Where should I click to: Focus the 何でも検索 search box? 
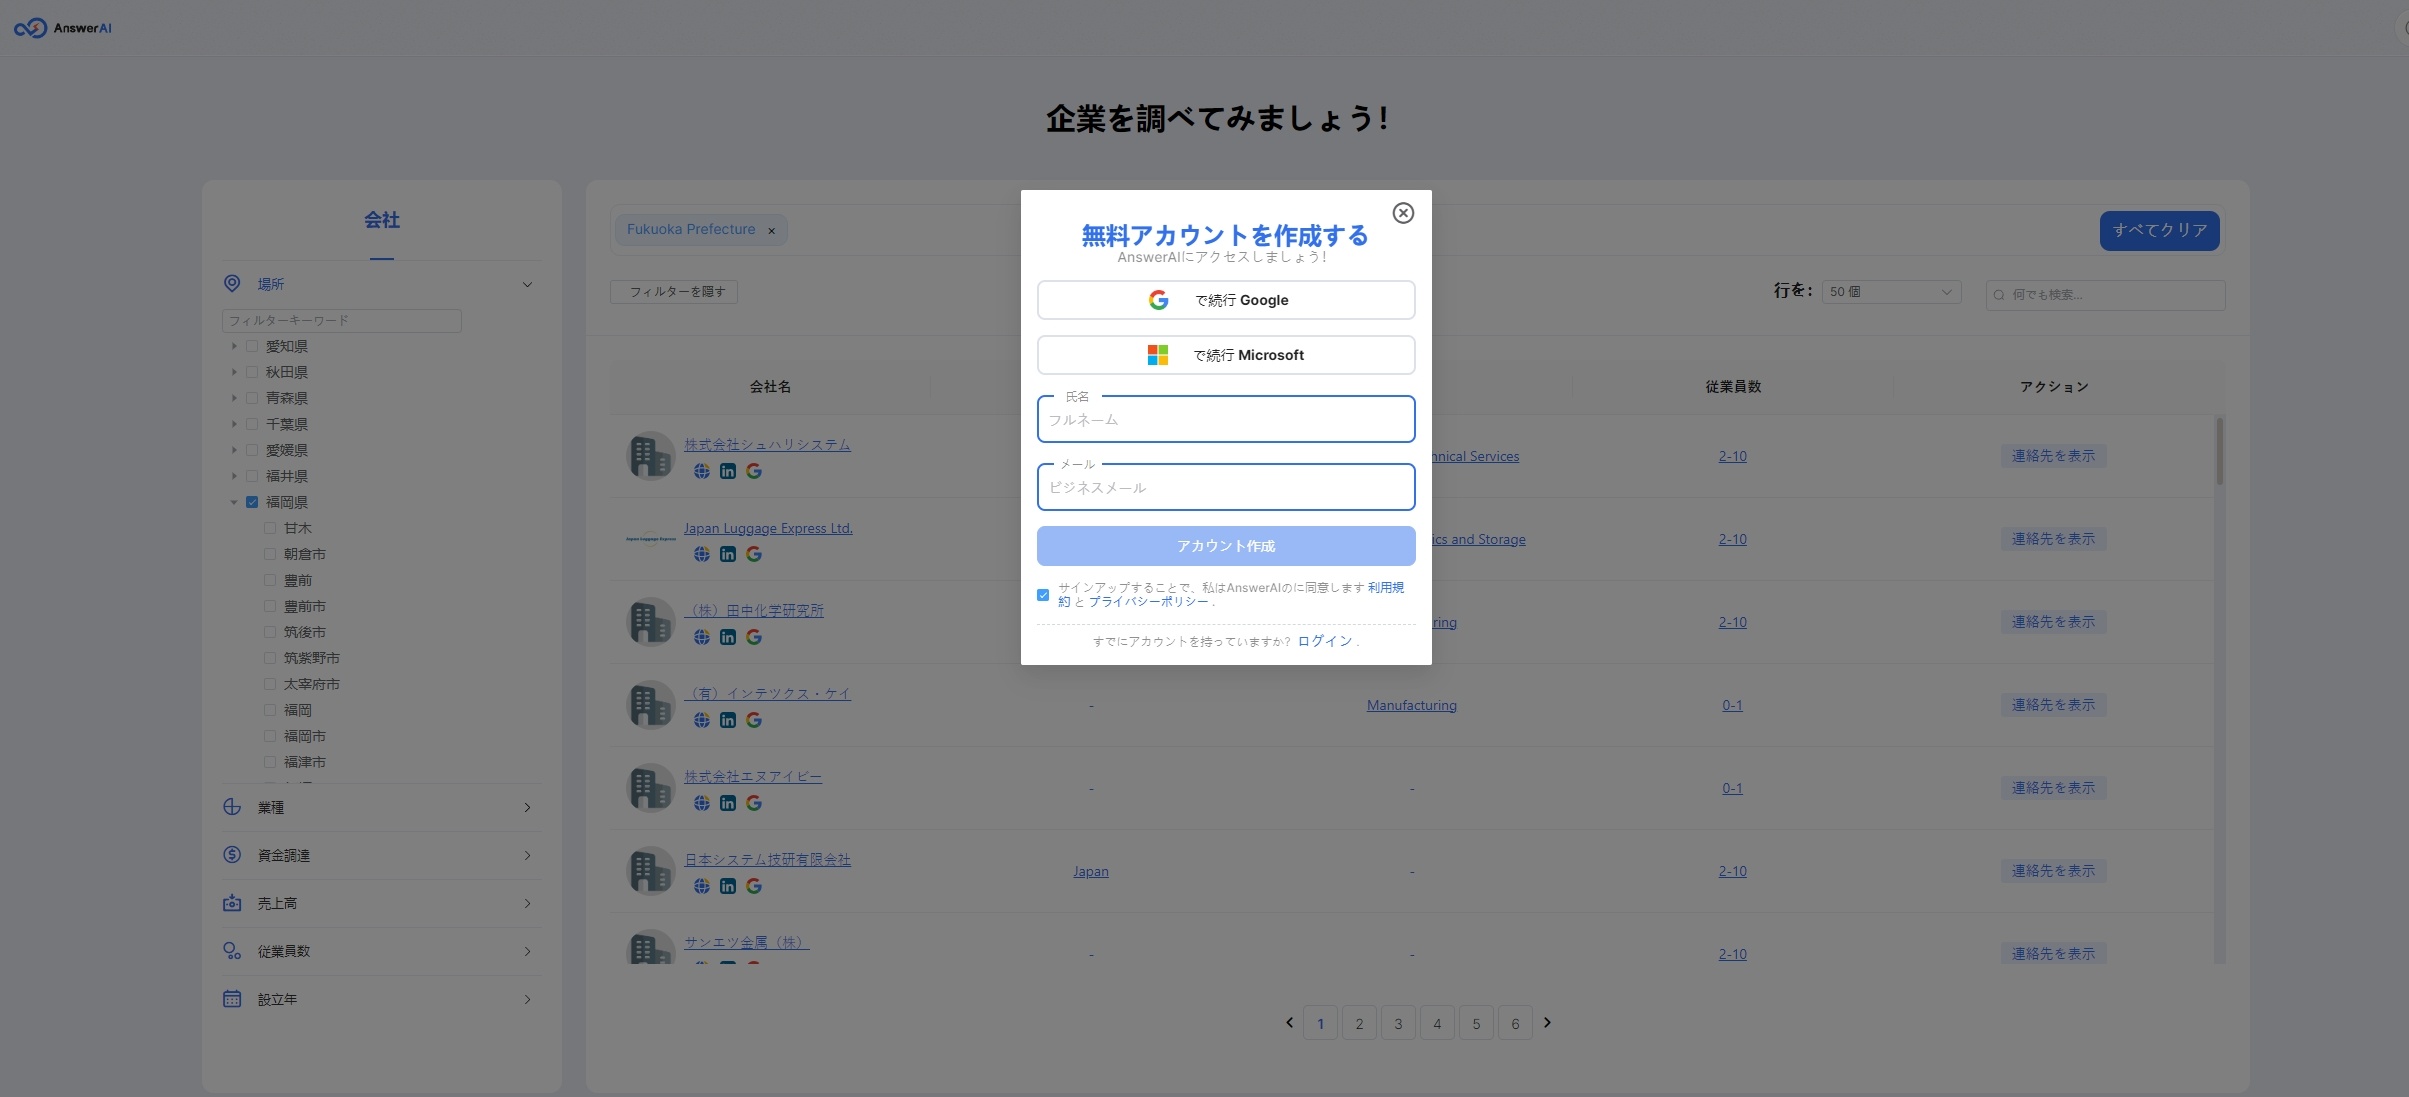click(x=2105, y=295)
